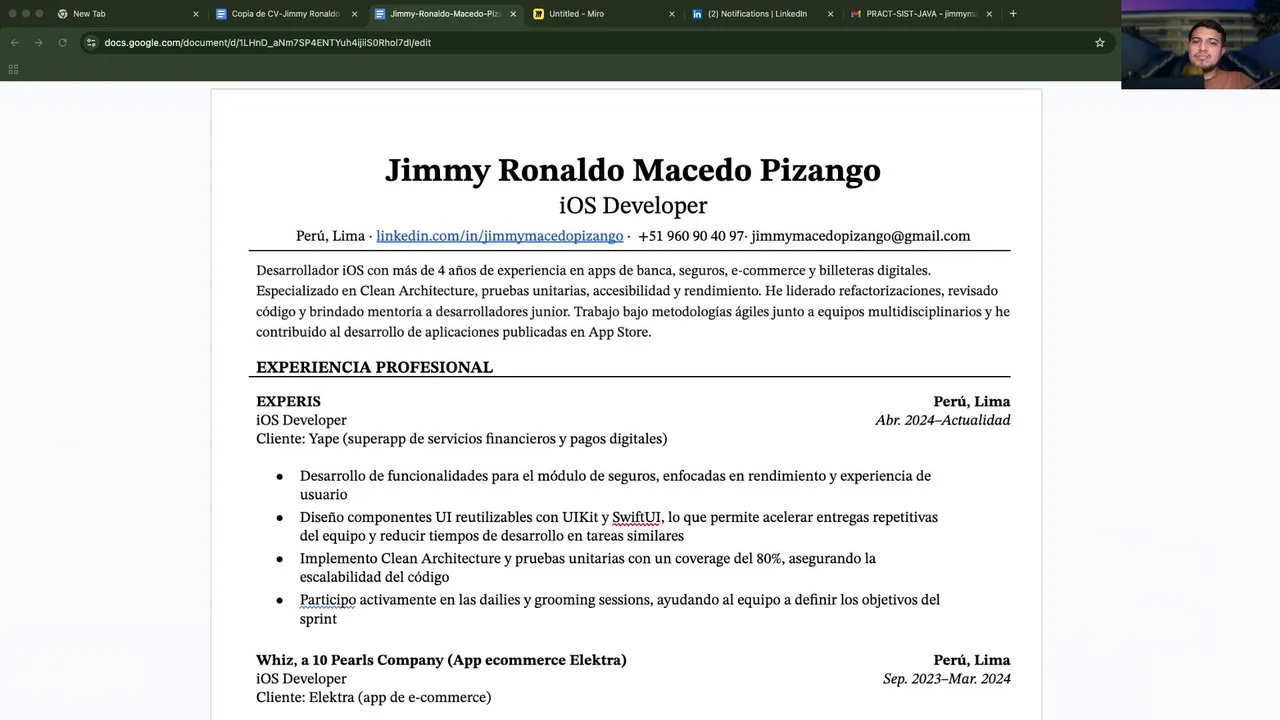Click the EXPERIS company name
Image resolution: width=1280 pixels, height=720 pixels.
pos(288,401)
